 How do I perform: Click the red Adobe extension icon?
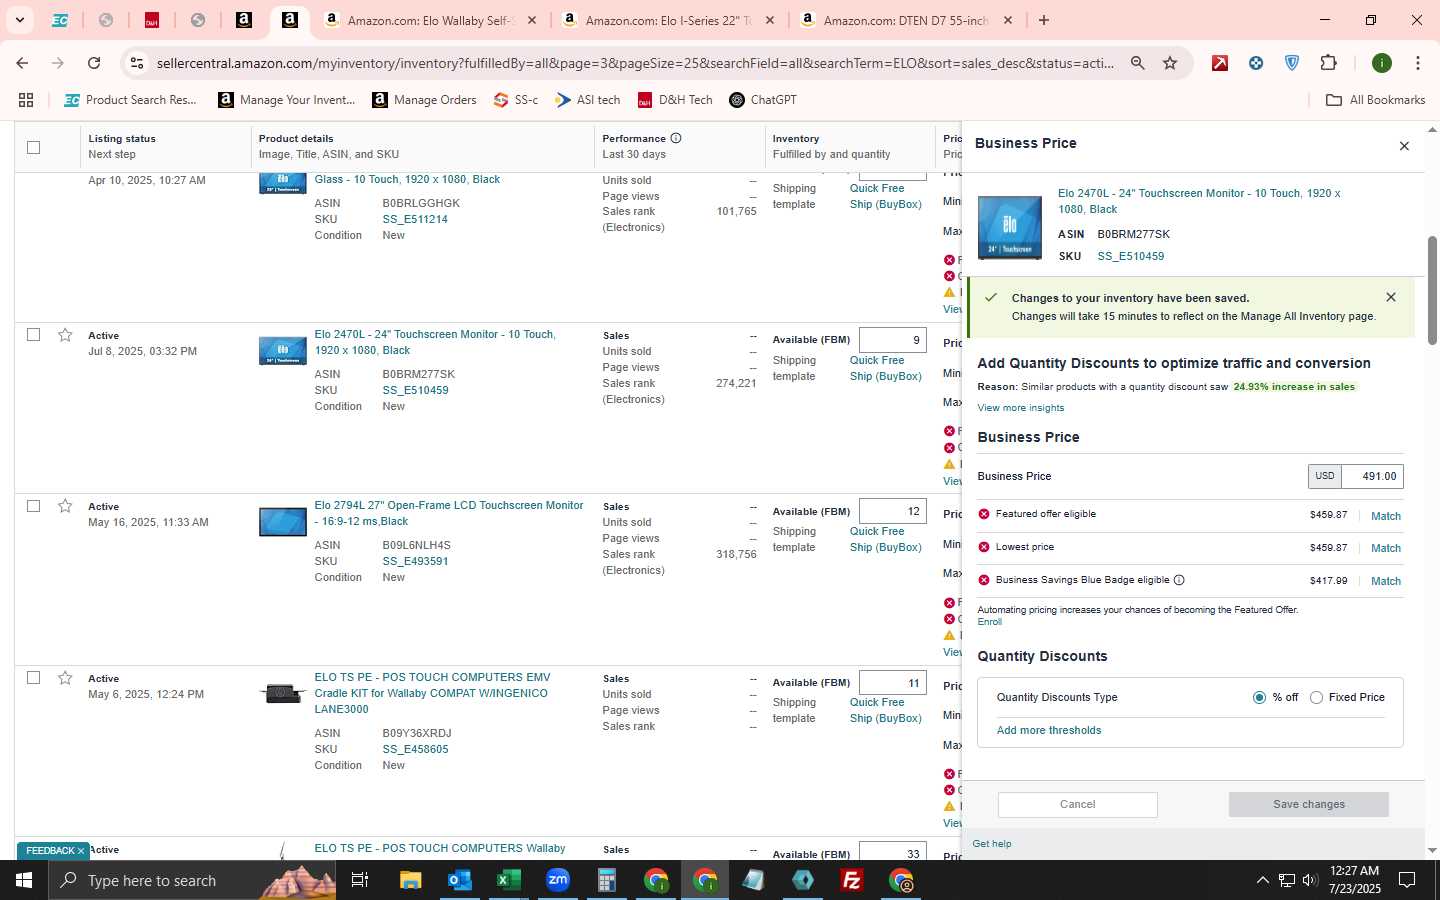(1220, 63)
